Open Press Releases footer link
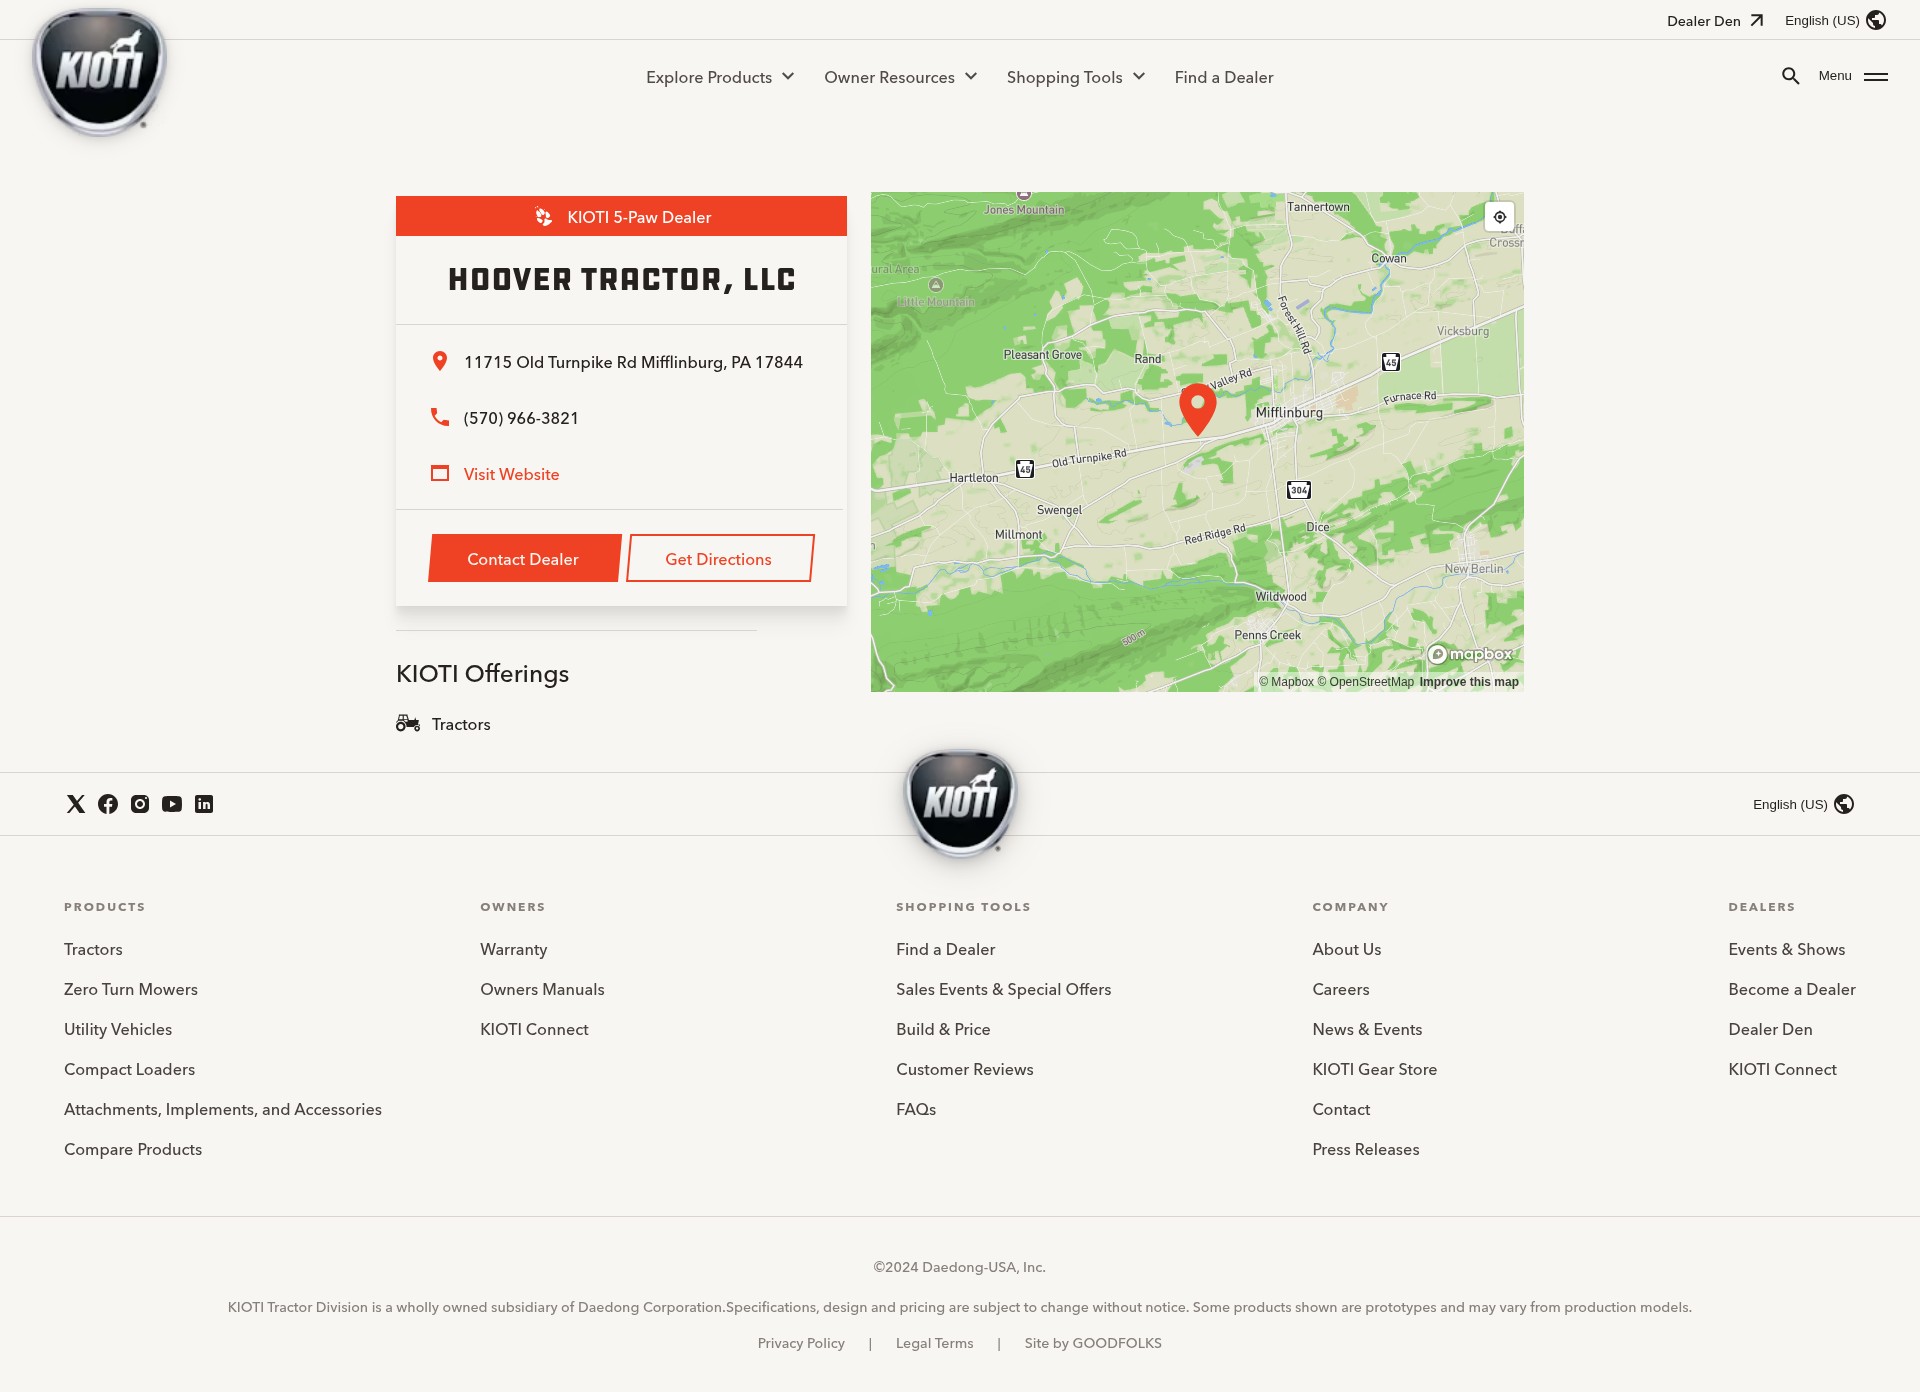Screen dimensions: 1920x1392 pos(1366,1149)
